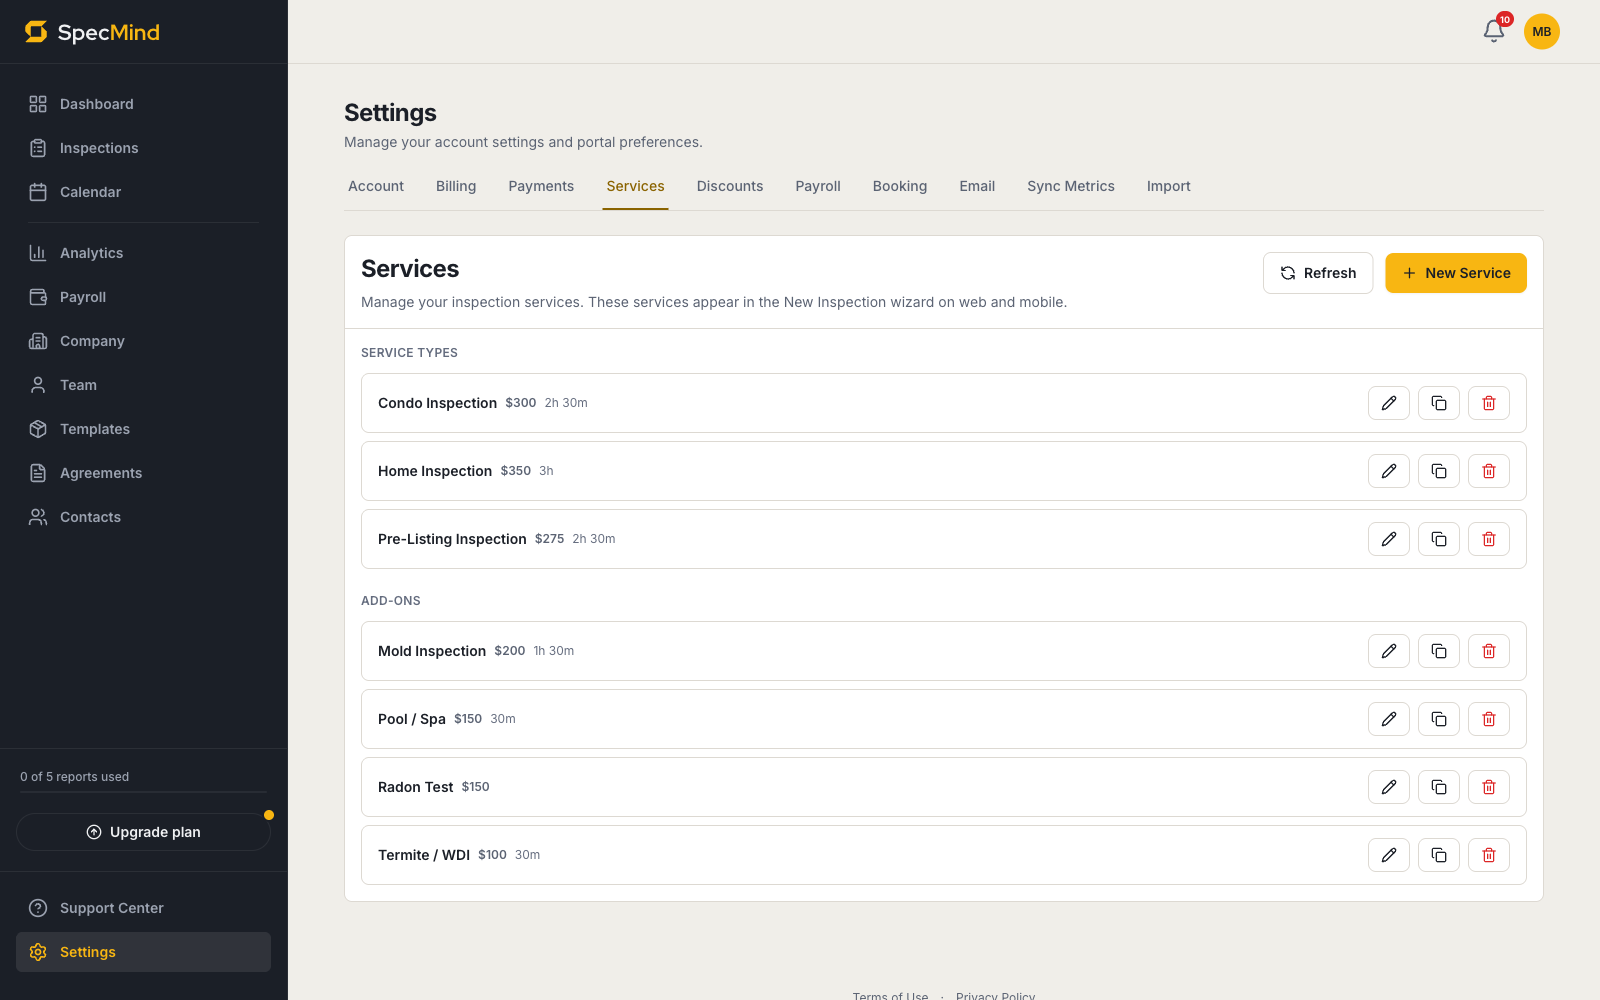Go to Dashboard in sidebar

[x=144, y=104]
